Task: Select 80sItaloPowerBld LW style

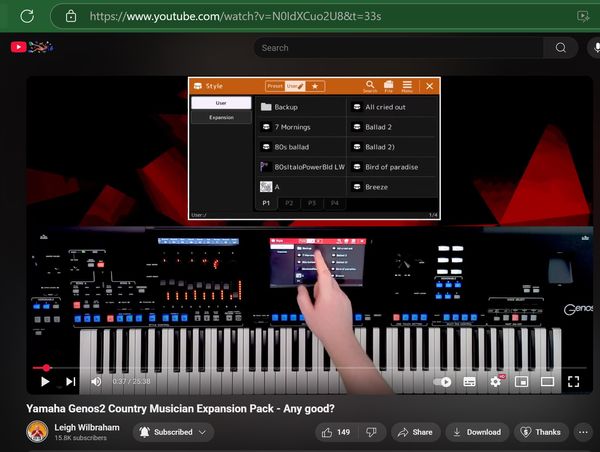Action: [x=302, y=167]
